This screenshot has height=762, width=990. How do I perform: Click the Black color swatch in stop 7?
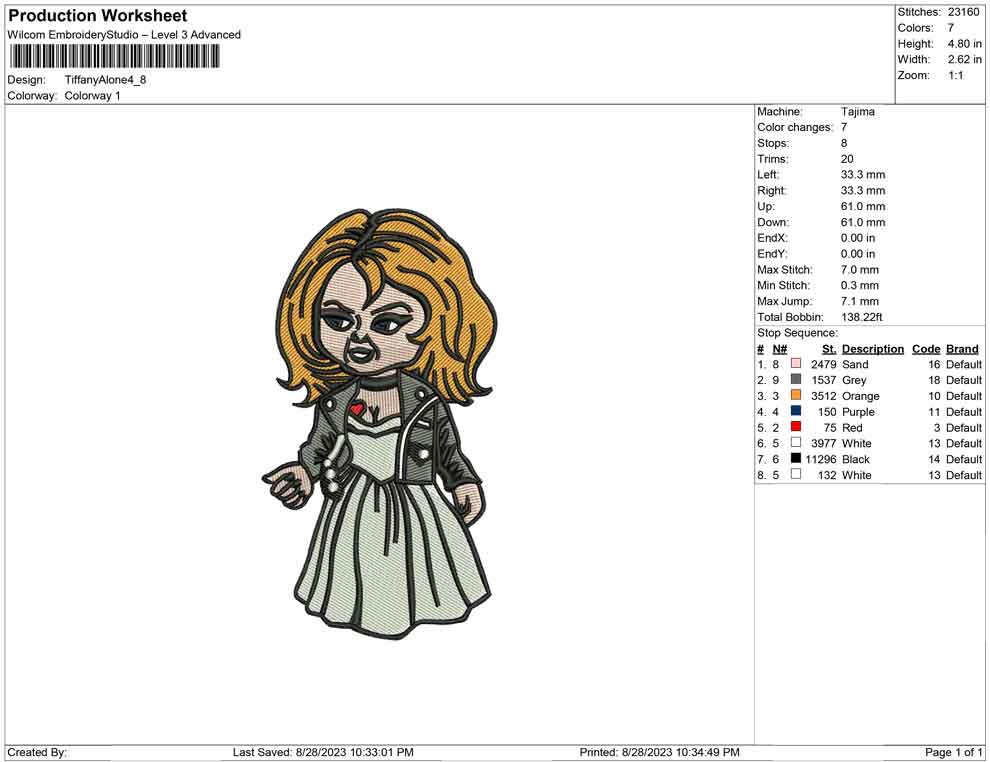click(x=796, y=458)
